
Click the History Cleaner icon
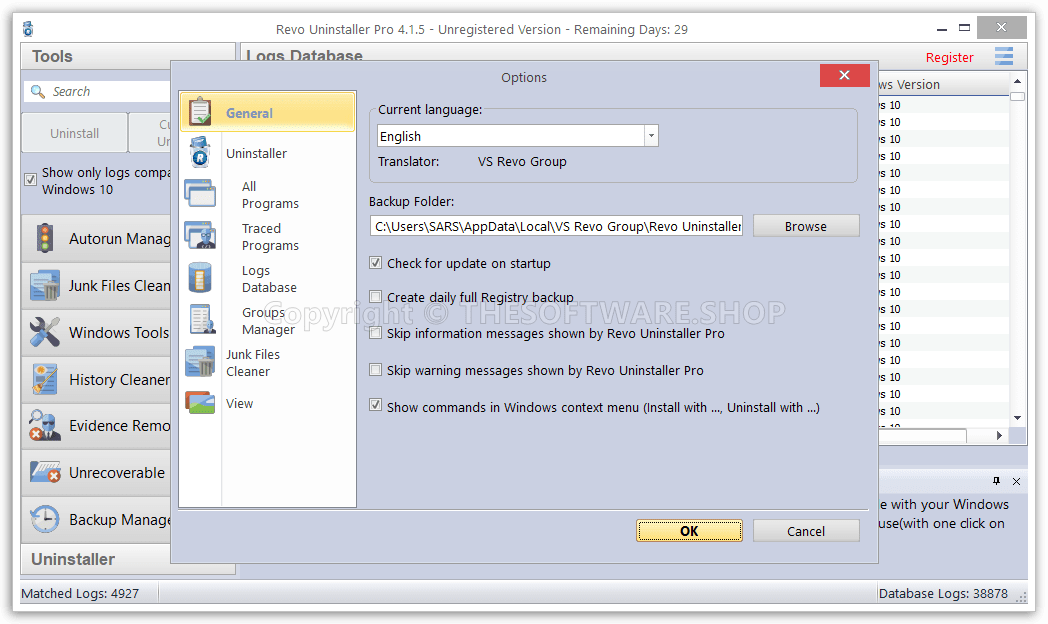(x=45, y=379)
